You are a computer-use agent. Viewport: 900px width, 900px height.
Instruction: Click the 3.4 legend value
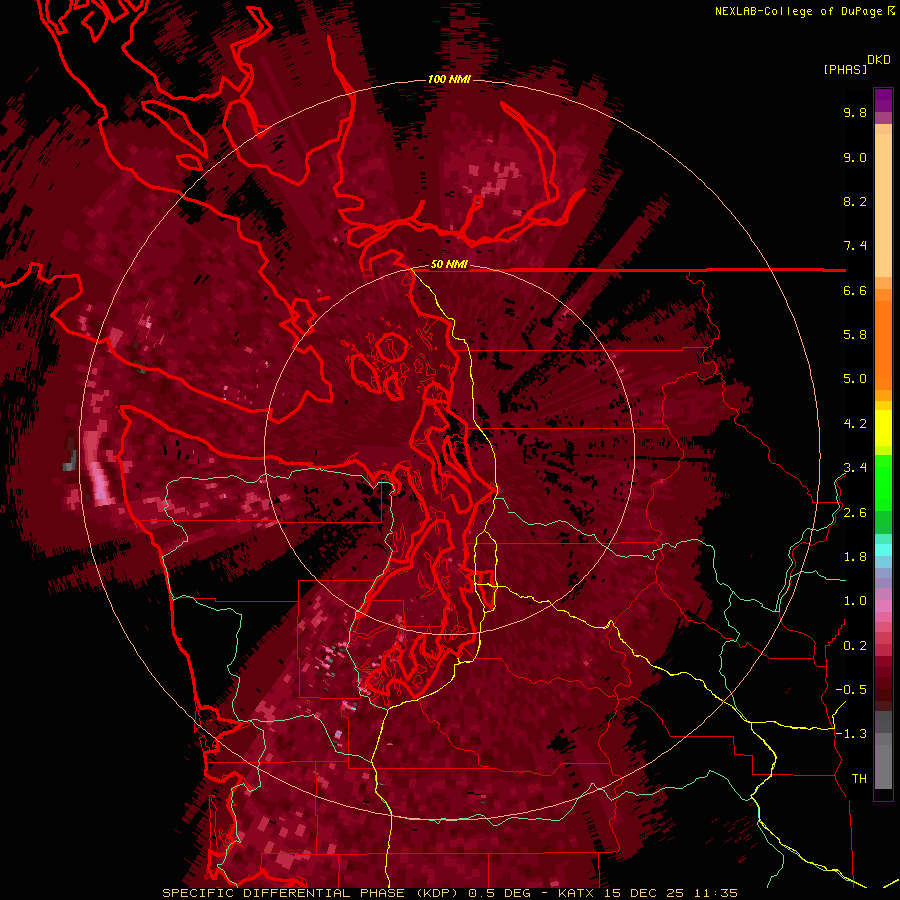855,468
